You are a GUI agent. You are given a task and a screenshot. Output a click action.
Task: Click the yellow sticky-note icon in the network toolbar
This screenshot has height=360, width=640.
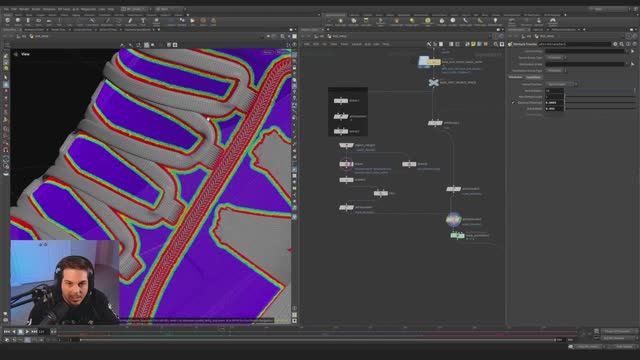pos(473,44)
